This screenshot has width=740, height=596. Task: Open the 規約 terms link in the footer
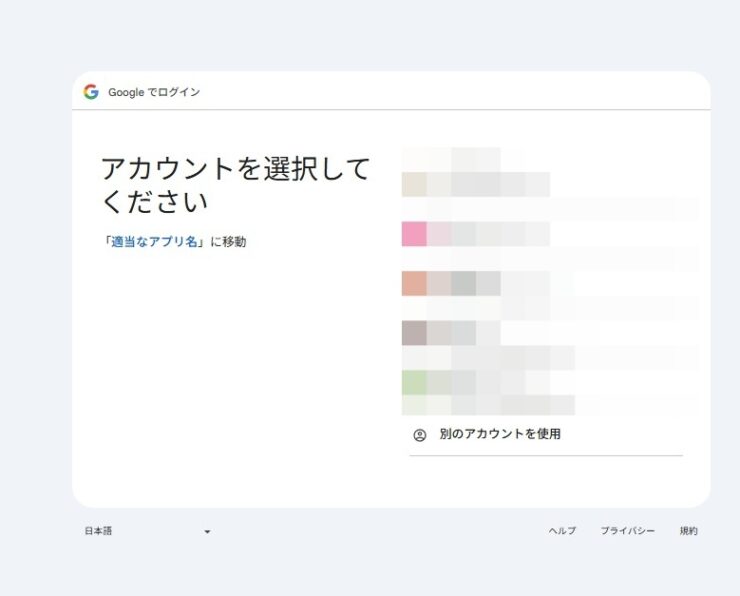pyautogui.click(x=688, y=531)
